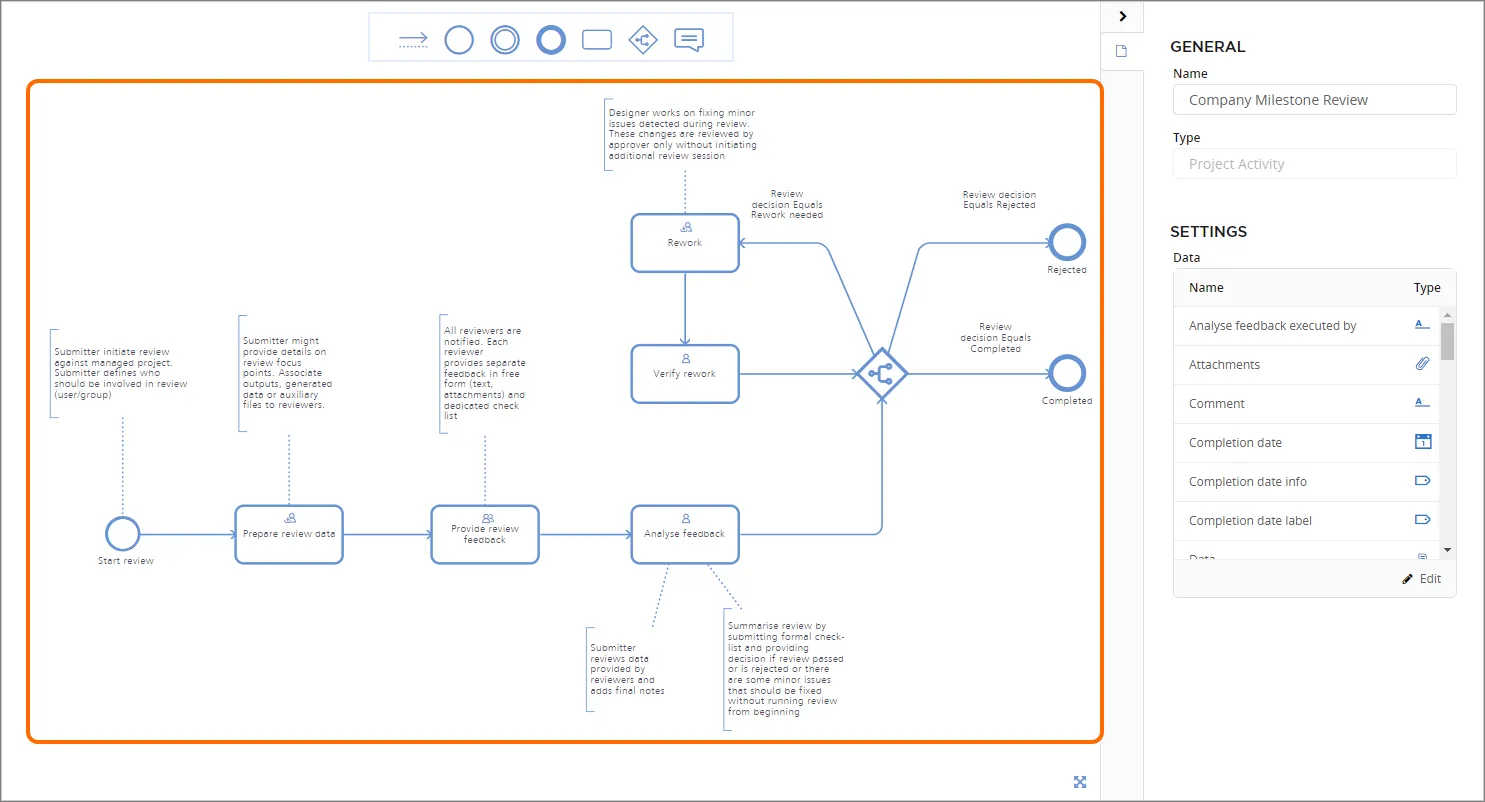Click annotation starting All reviewers are notified
This screenshot has width=1485, height=802.
pos(485,373)
